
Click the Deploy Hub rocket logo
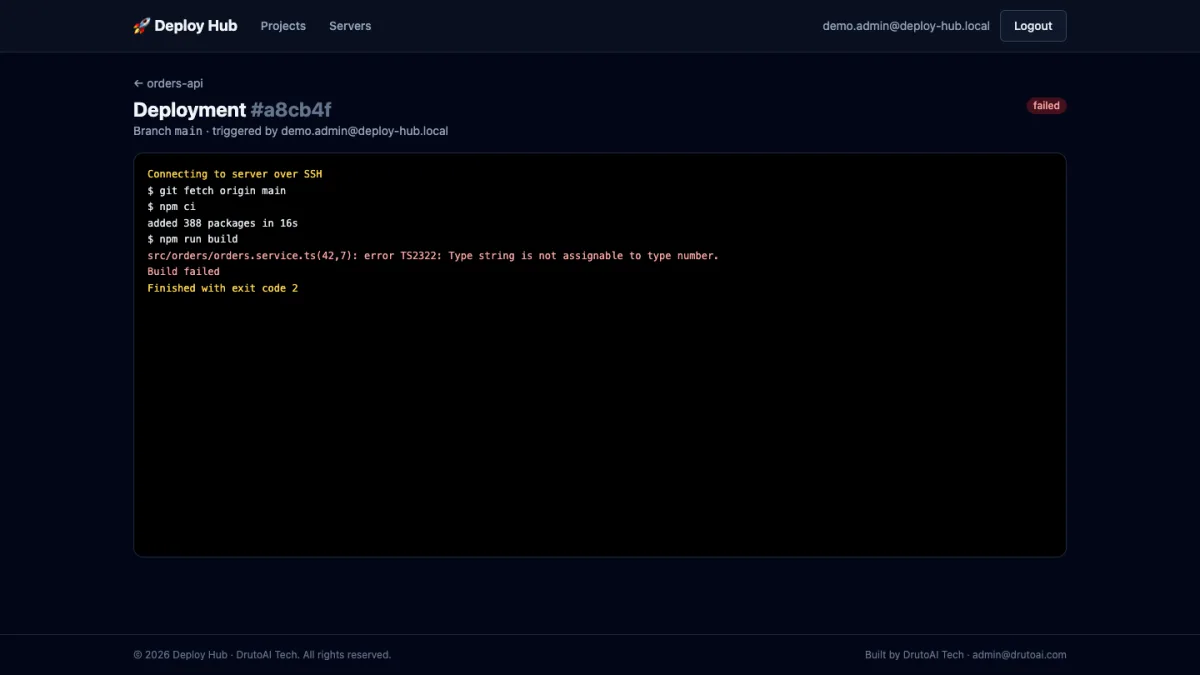point(185,26)
